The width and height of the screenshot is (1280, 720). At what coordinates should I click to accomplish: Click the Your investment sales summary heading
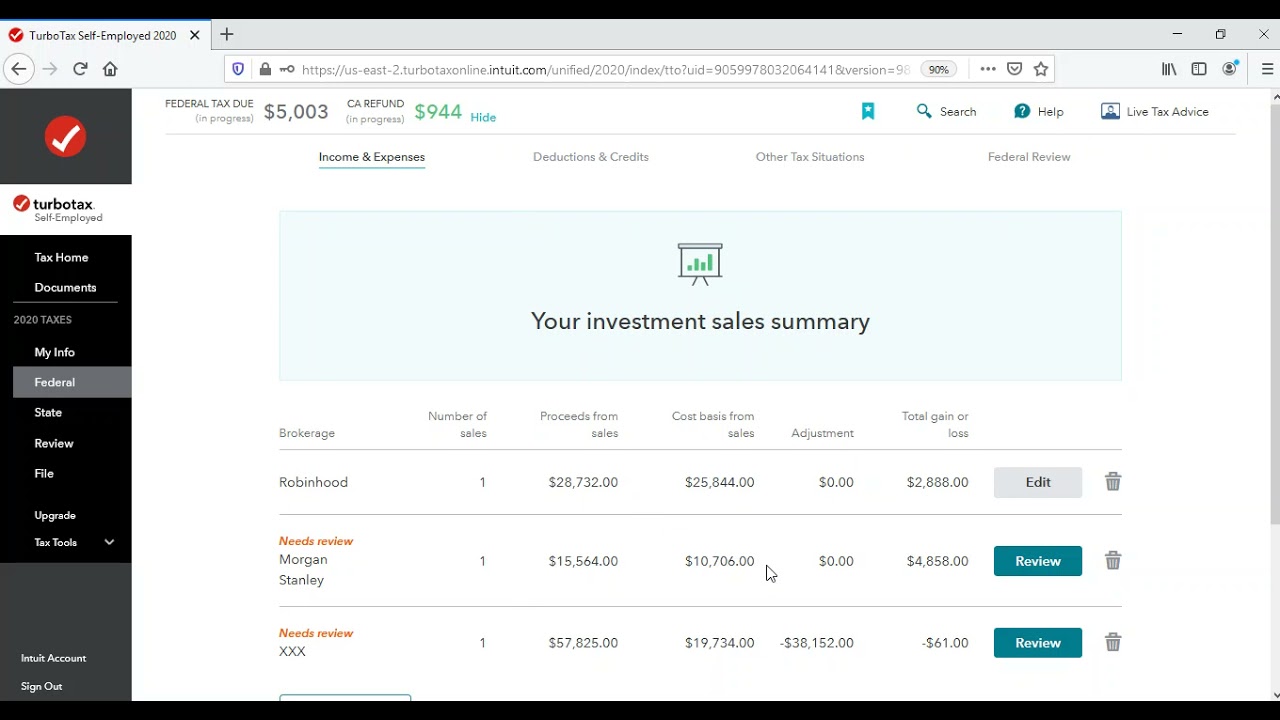click(700, 321)
